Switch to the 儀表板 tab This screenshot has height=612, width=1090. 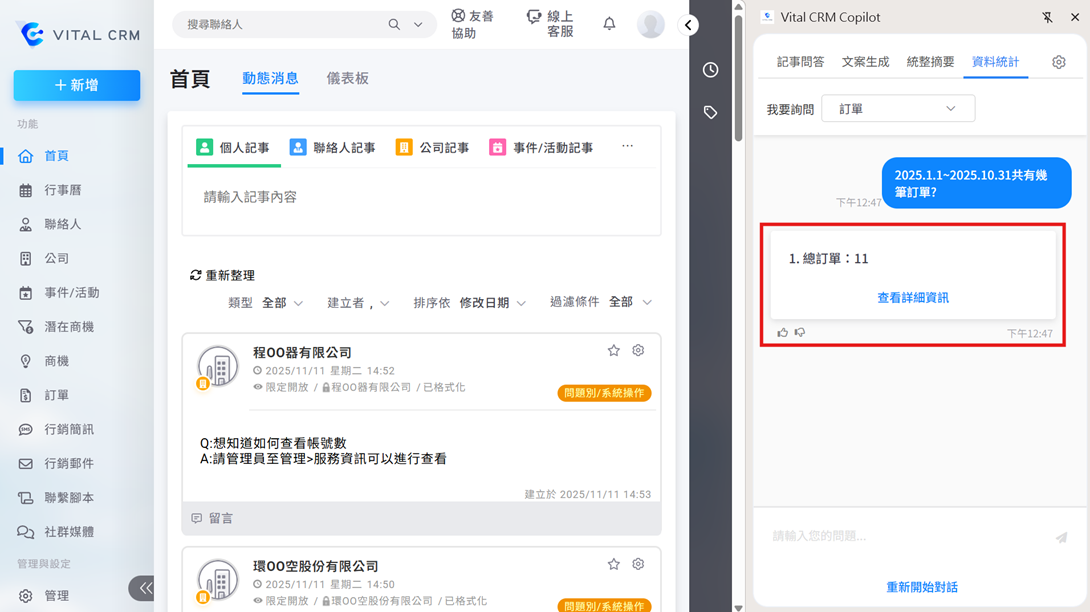point(347,79)
